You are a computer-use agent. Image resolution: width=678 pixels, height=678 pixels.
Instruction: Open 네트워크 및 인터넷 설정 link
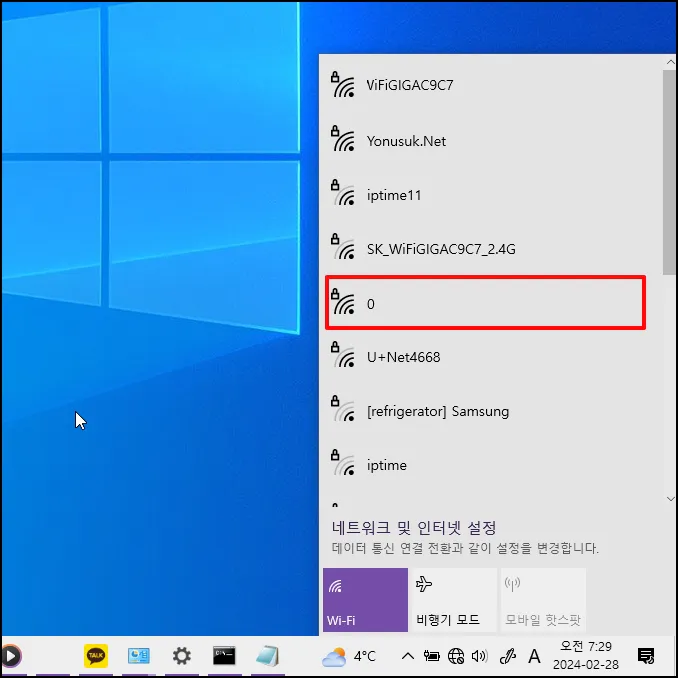click(x=414, y=528)
